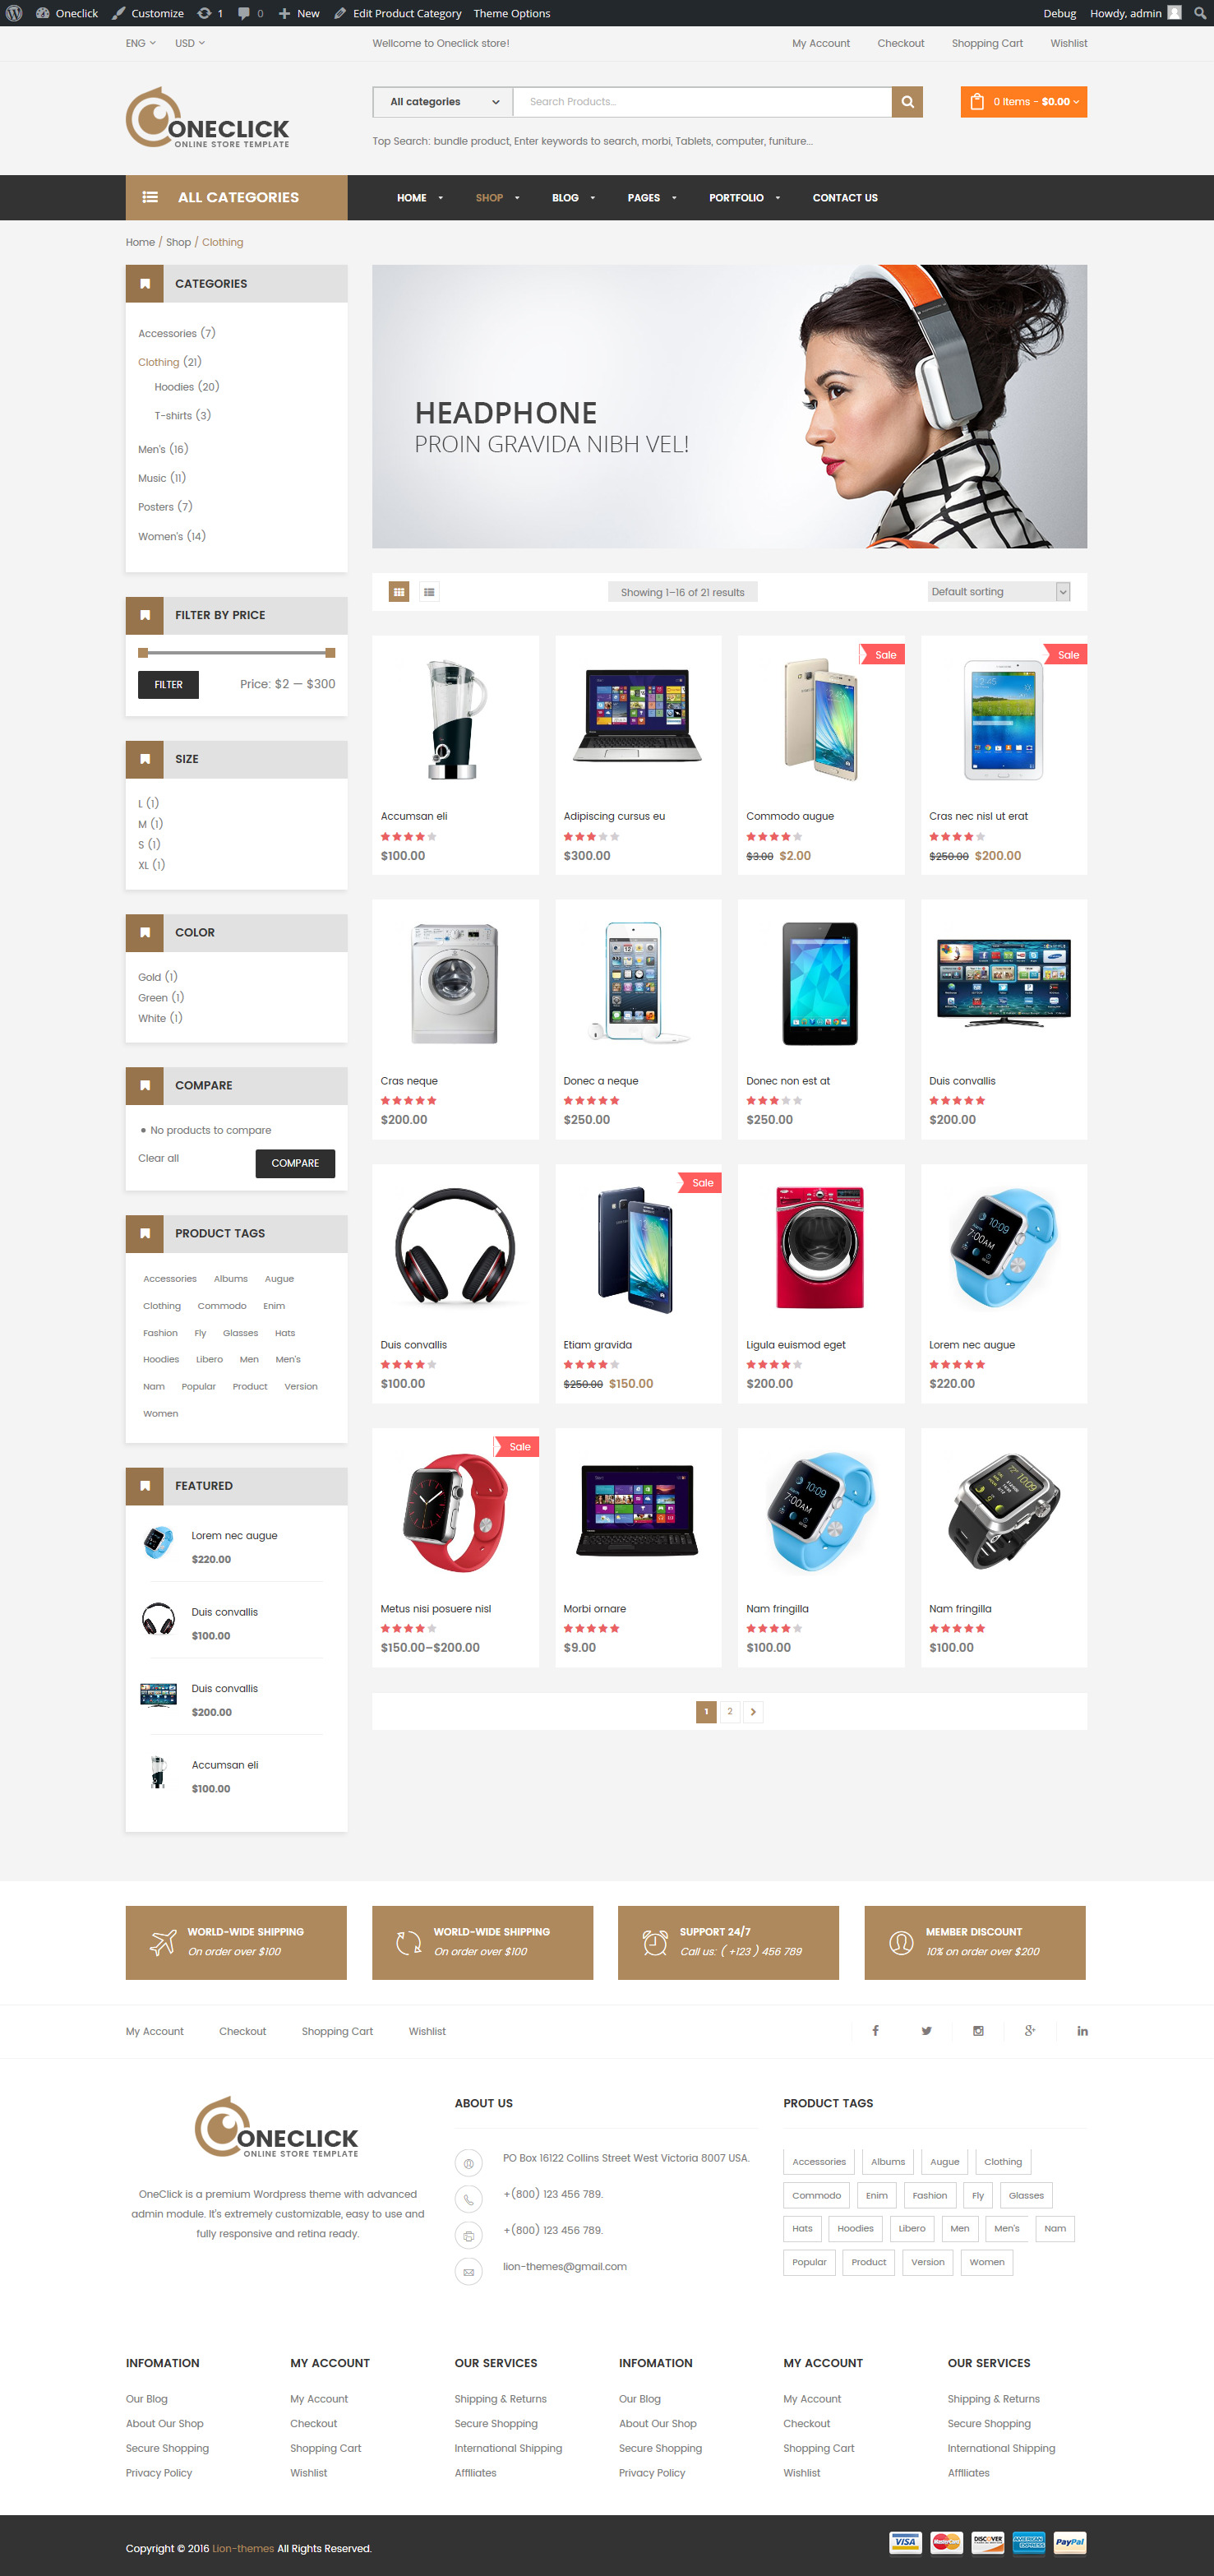Expand the All categories search dropdown
Image resolution: width=1214 pixels, height=2576 pixels.
click(443, 102)
